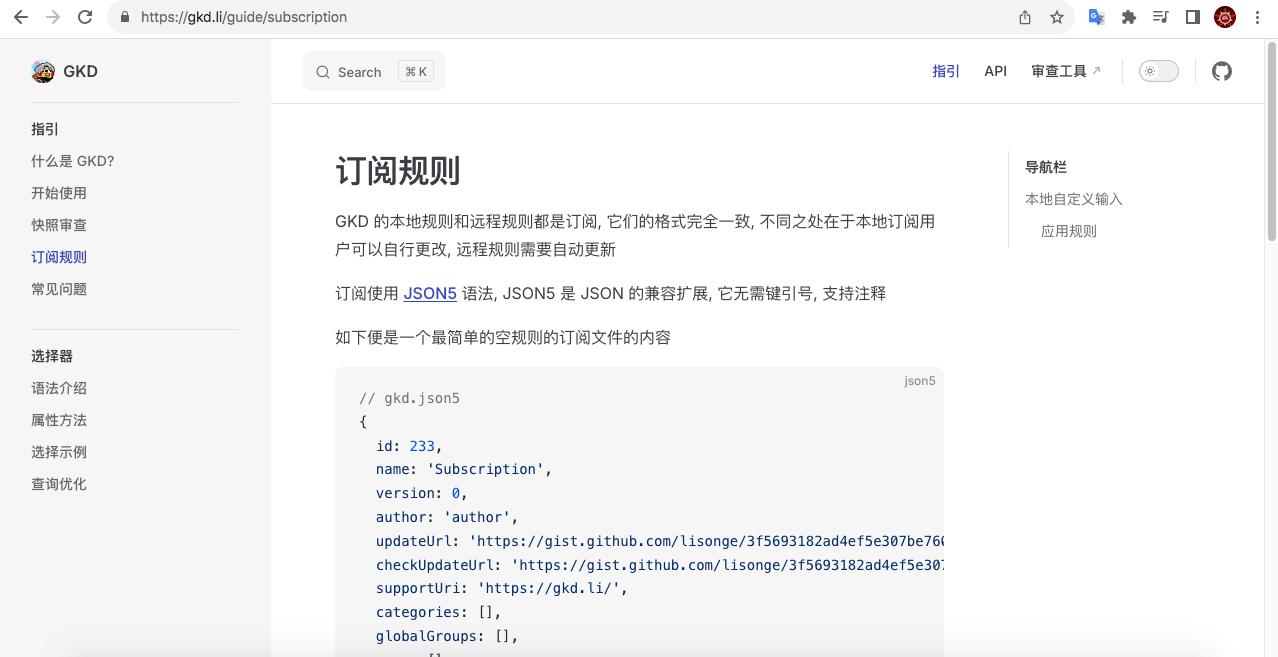Open the Chrome three-dot menu
The image size is (1278, 657).
(x=1257, y=17)
